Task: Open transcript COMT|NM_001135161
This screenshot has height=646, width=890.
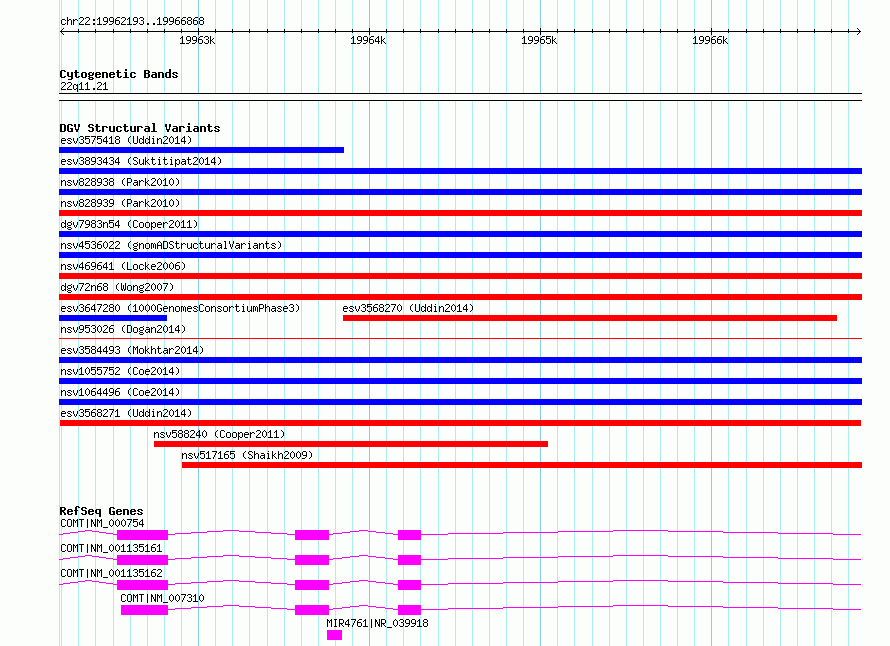Action: (x=111, y=548)
